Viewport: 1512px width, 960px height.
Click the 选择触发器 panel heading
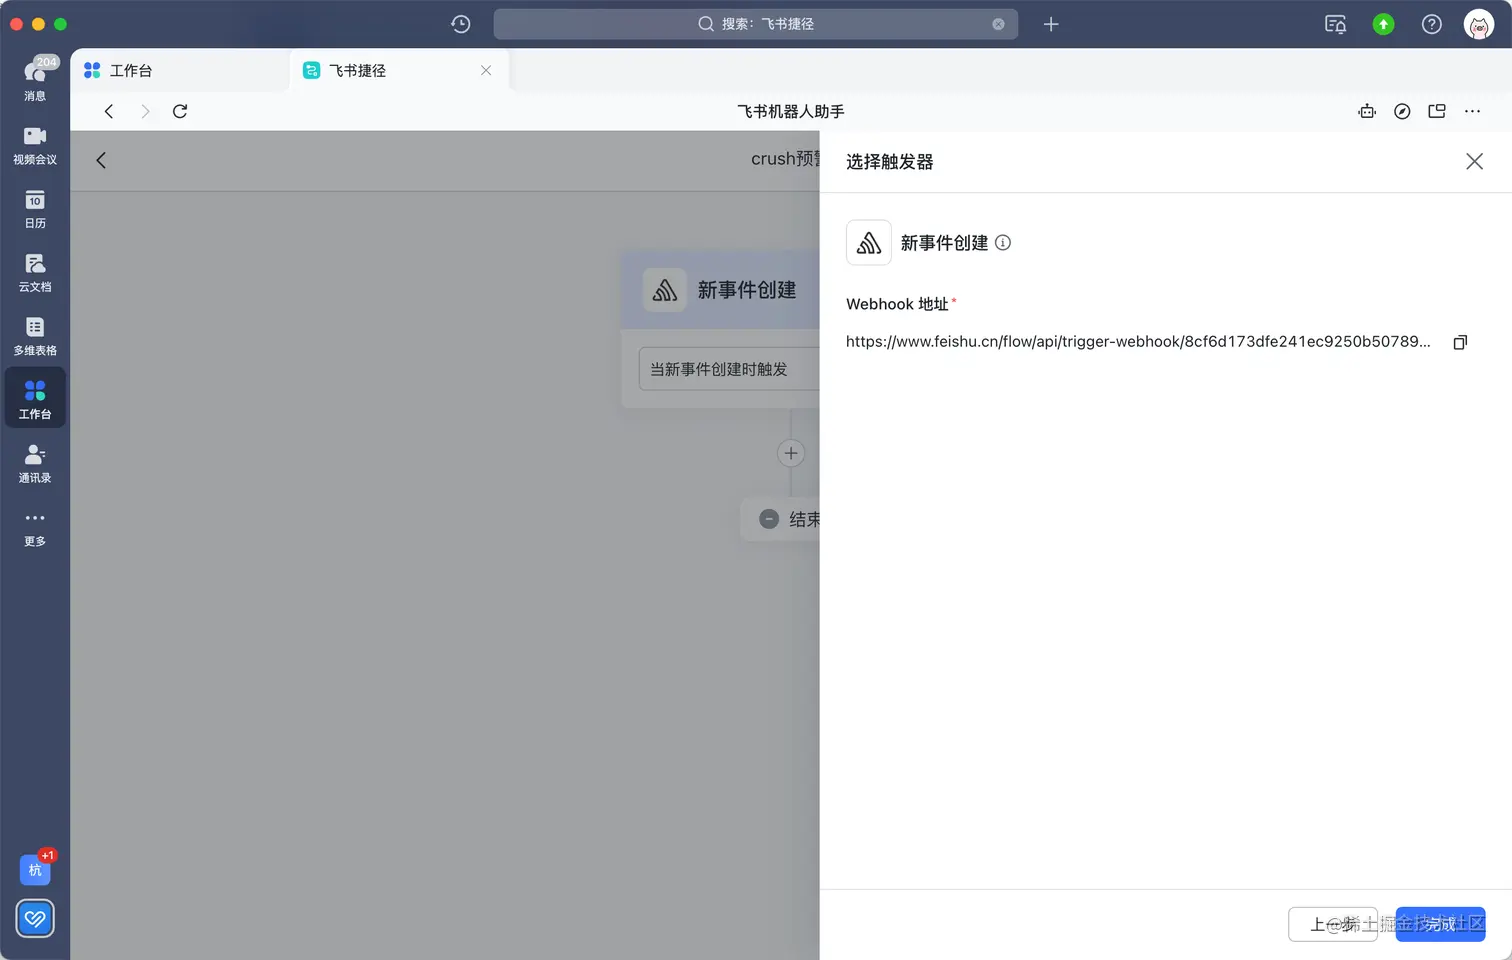[x=890, y=162]
